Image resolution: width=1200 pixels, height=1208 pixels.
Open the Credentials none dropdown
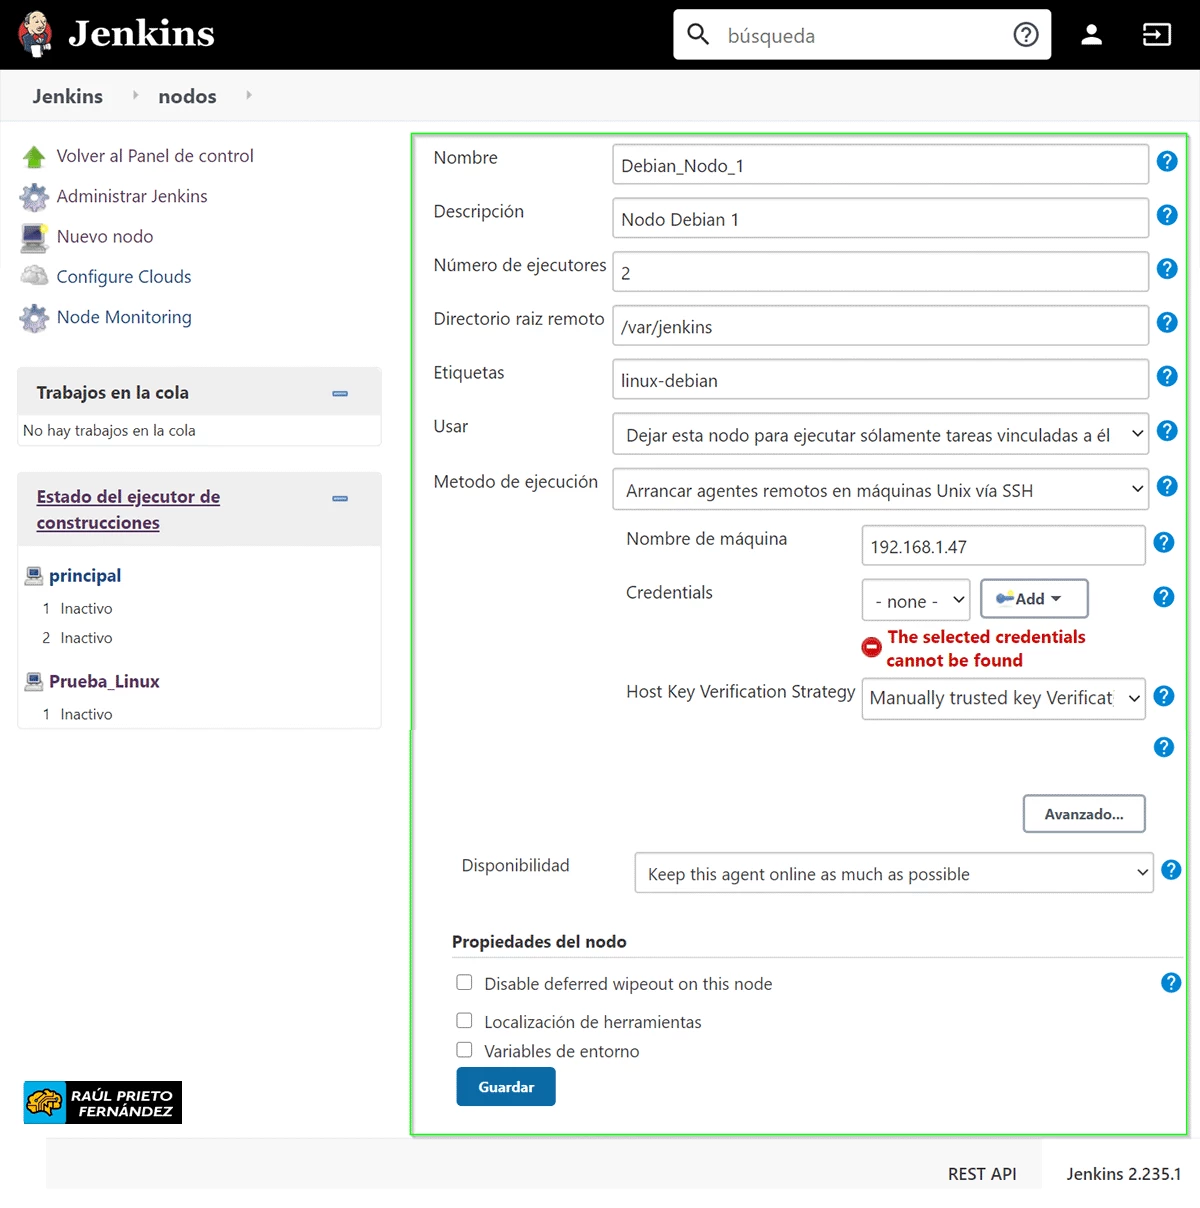(915, 599)
